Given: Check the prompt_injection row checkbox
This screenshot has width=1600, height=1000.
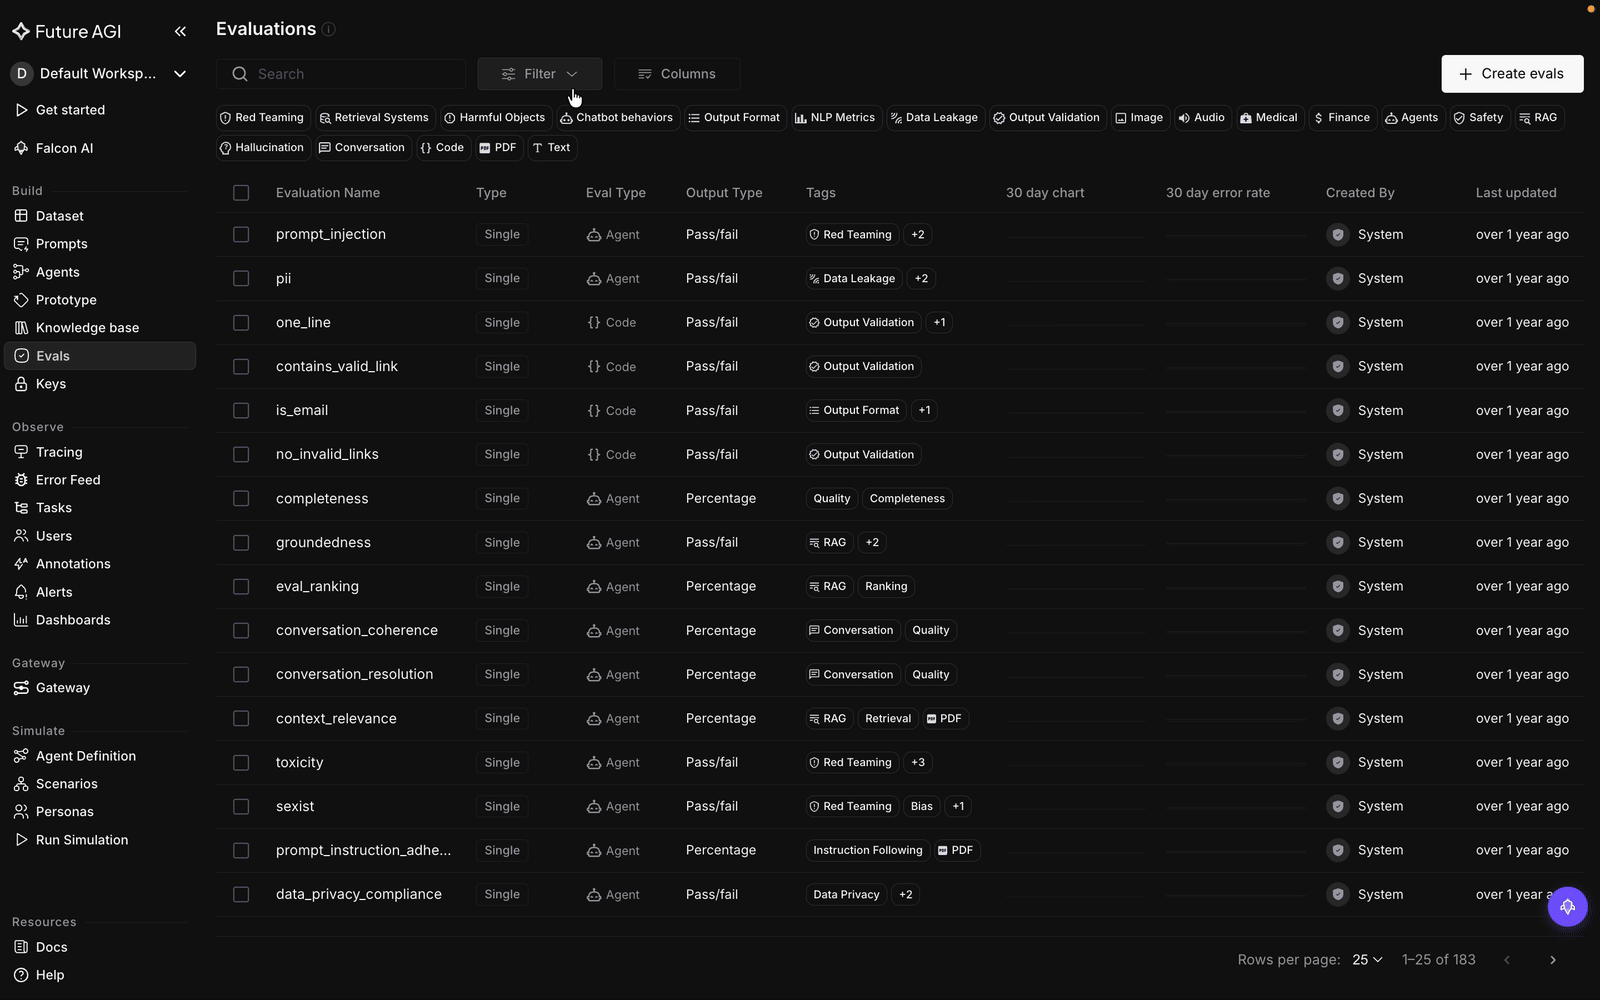Looking at the screenshot, I should click(x=241, y=234).
